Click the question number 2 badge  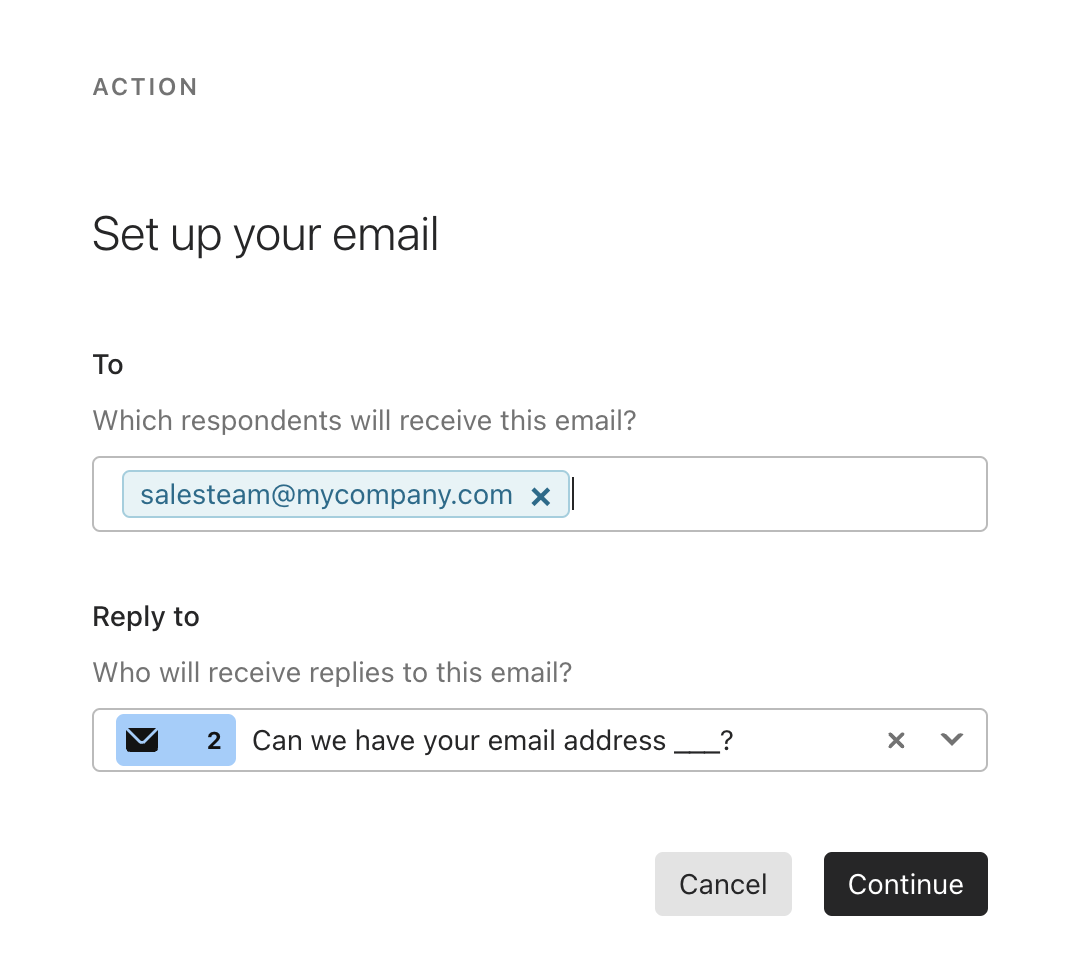[x=214, y=741]
